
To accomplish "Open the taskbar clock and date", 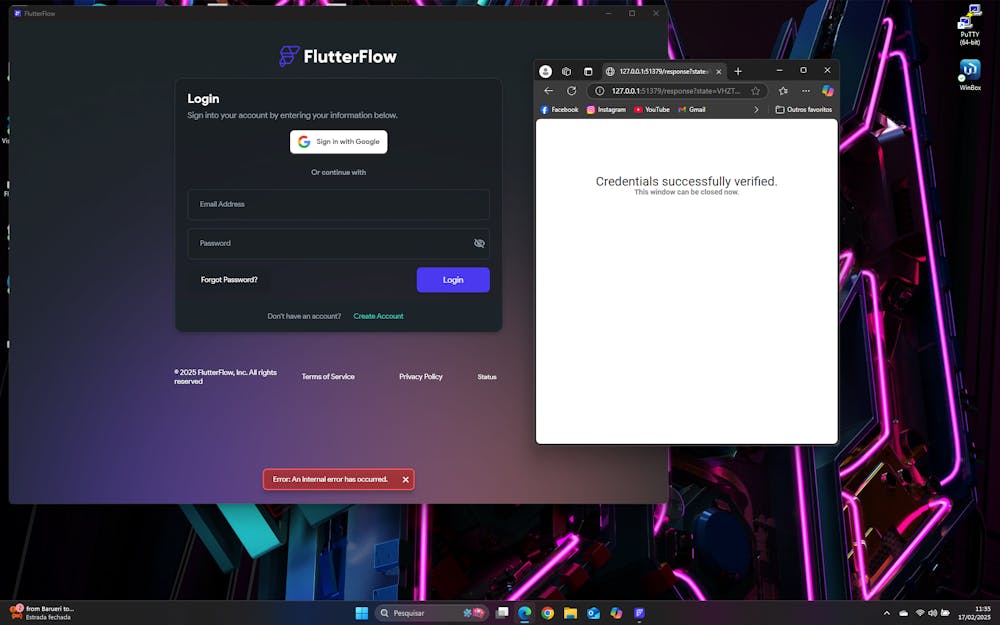I will pyautogui.click(x=974, y=613).
